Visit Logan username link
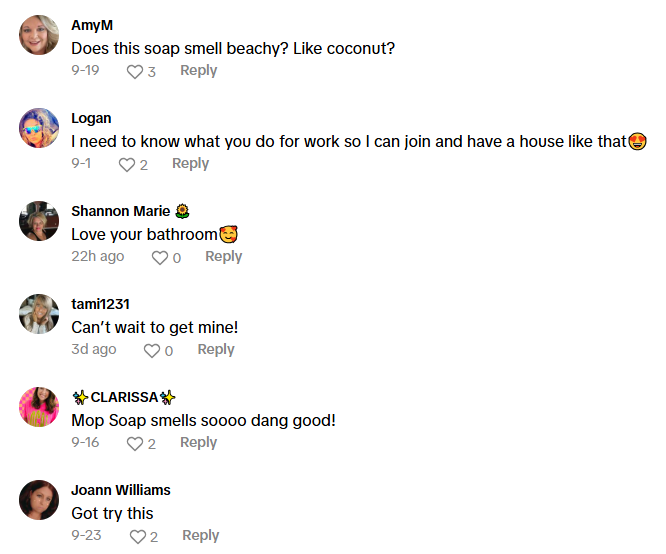The width and height of the screenshot is (666, 554). click(x=91, y=119)
